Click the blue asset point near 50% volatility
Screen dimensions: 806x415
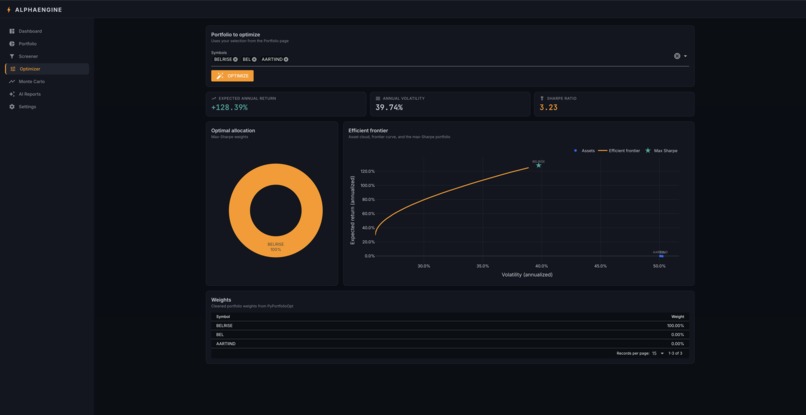pyautogui.click(x=661, y=256)
